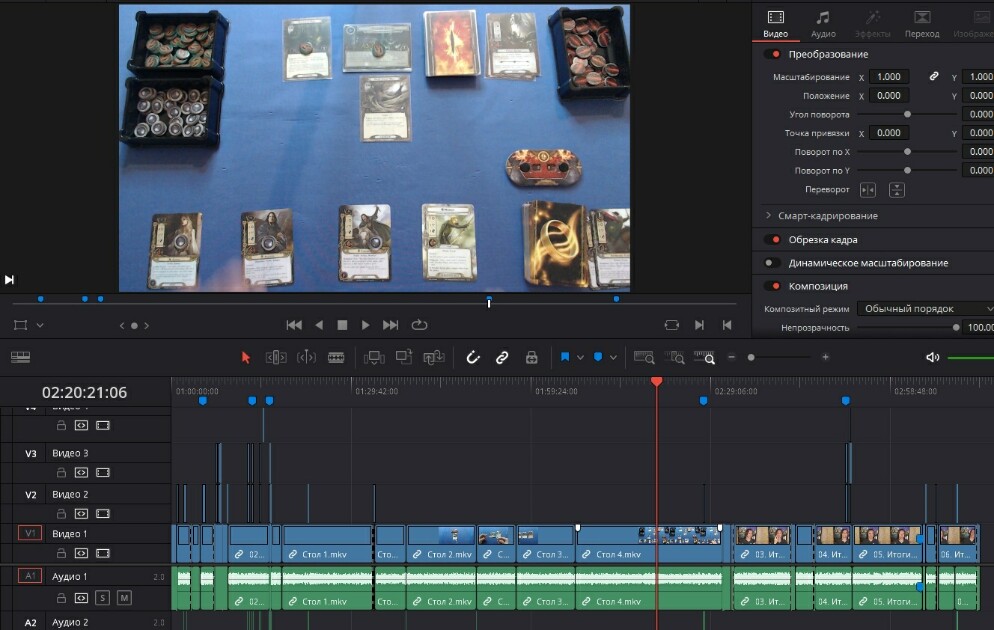
Task: Toggle auto track selector for Видео 2
Action: [81, 513]
